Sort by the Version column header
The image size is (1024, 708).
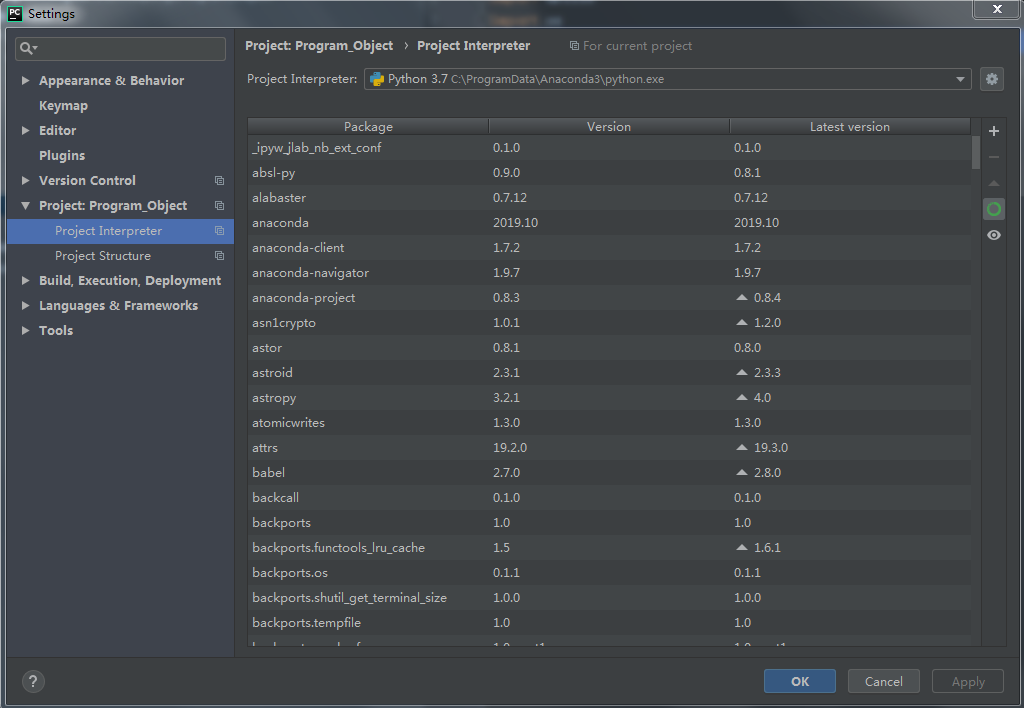[609, 127]
